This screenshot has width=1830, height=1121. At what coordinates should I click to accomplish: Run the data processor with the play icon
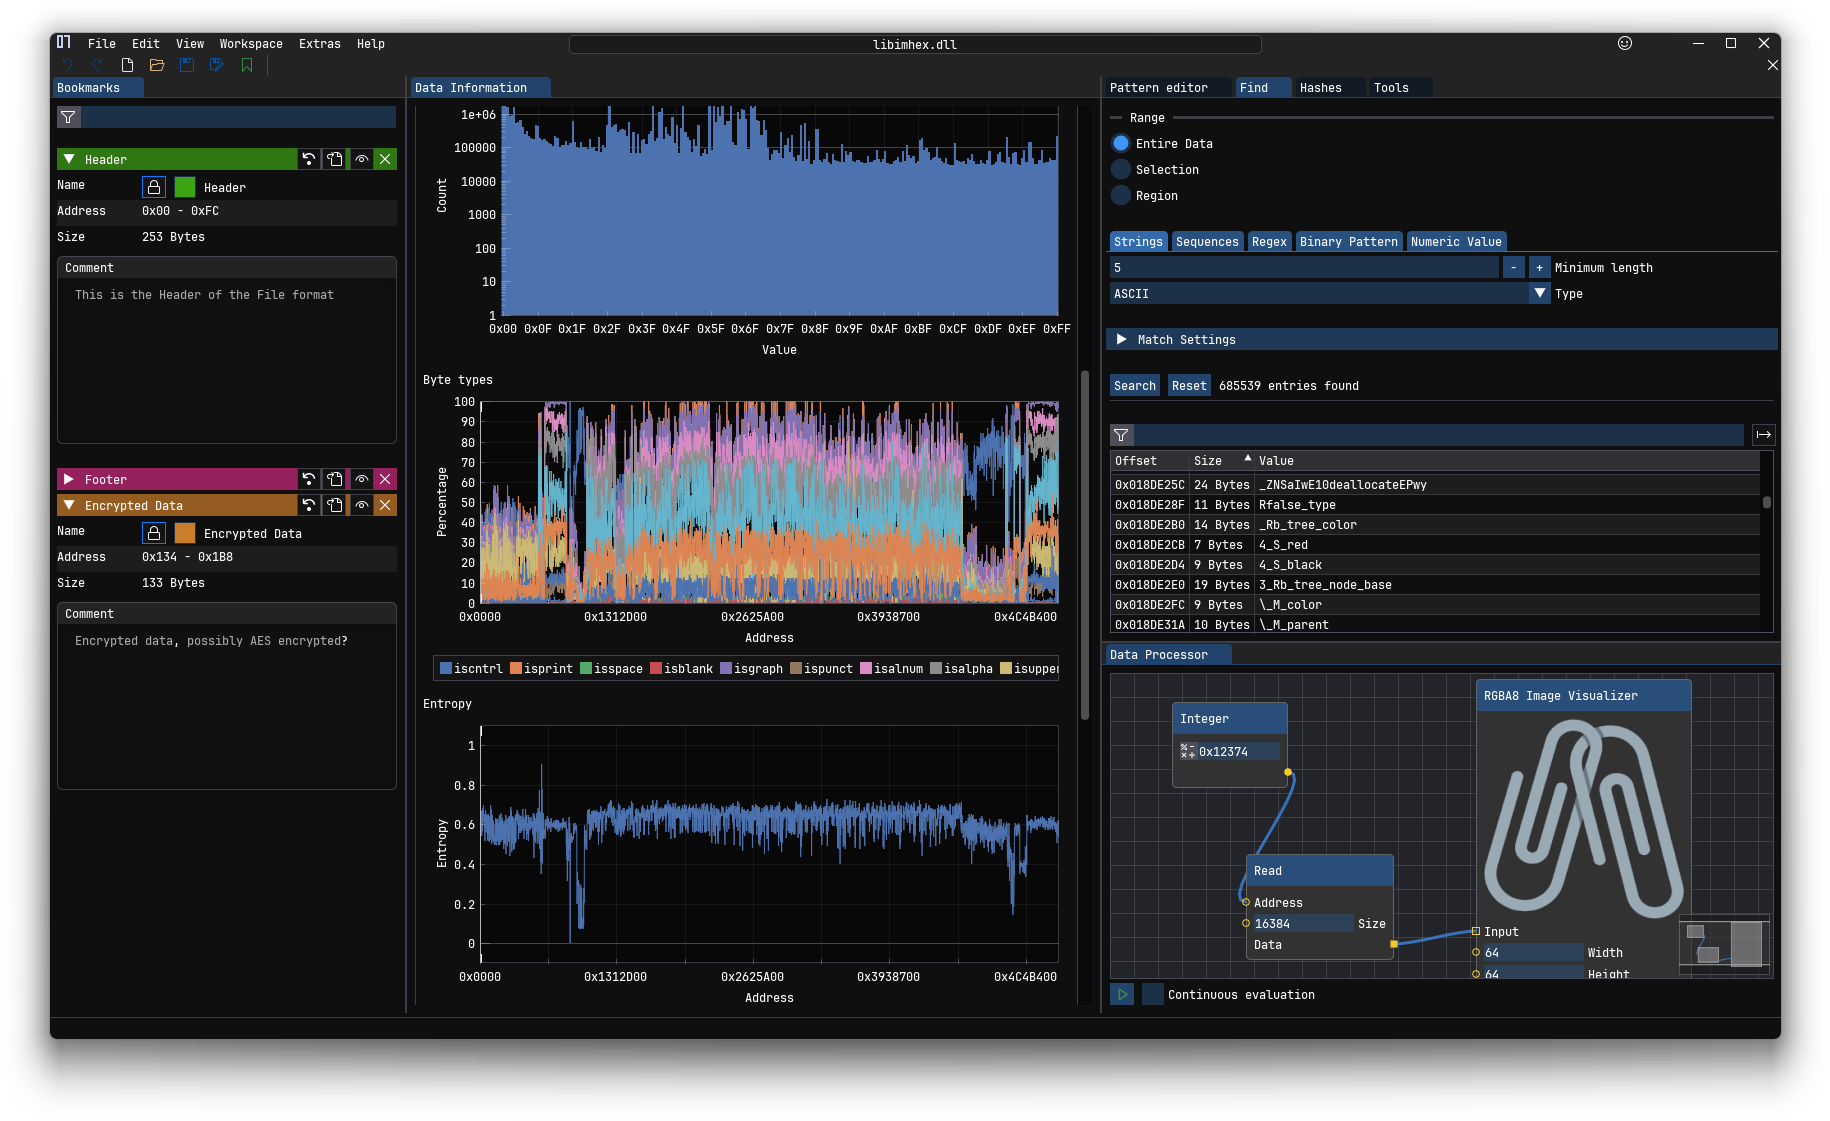click(x=1122, y=994)
